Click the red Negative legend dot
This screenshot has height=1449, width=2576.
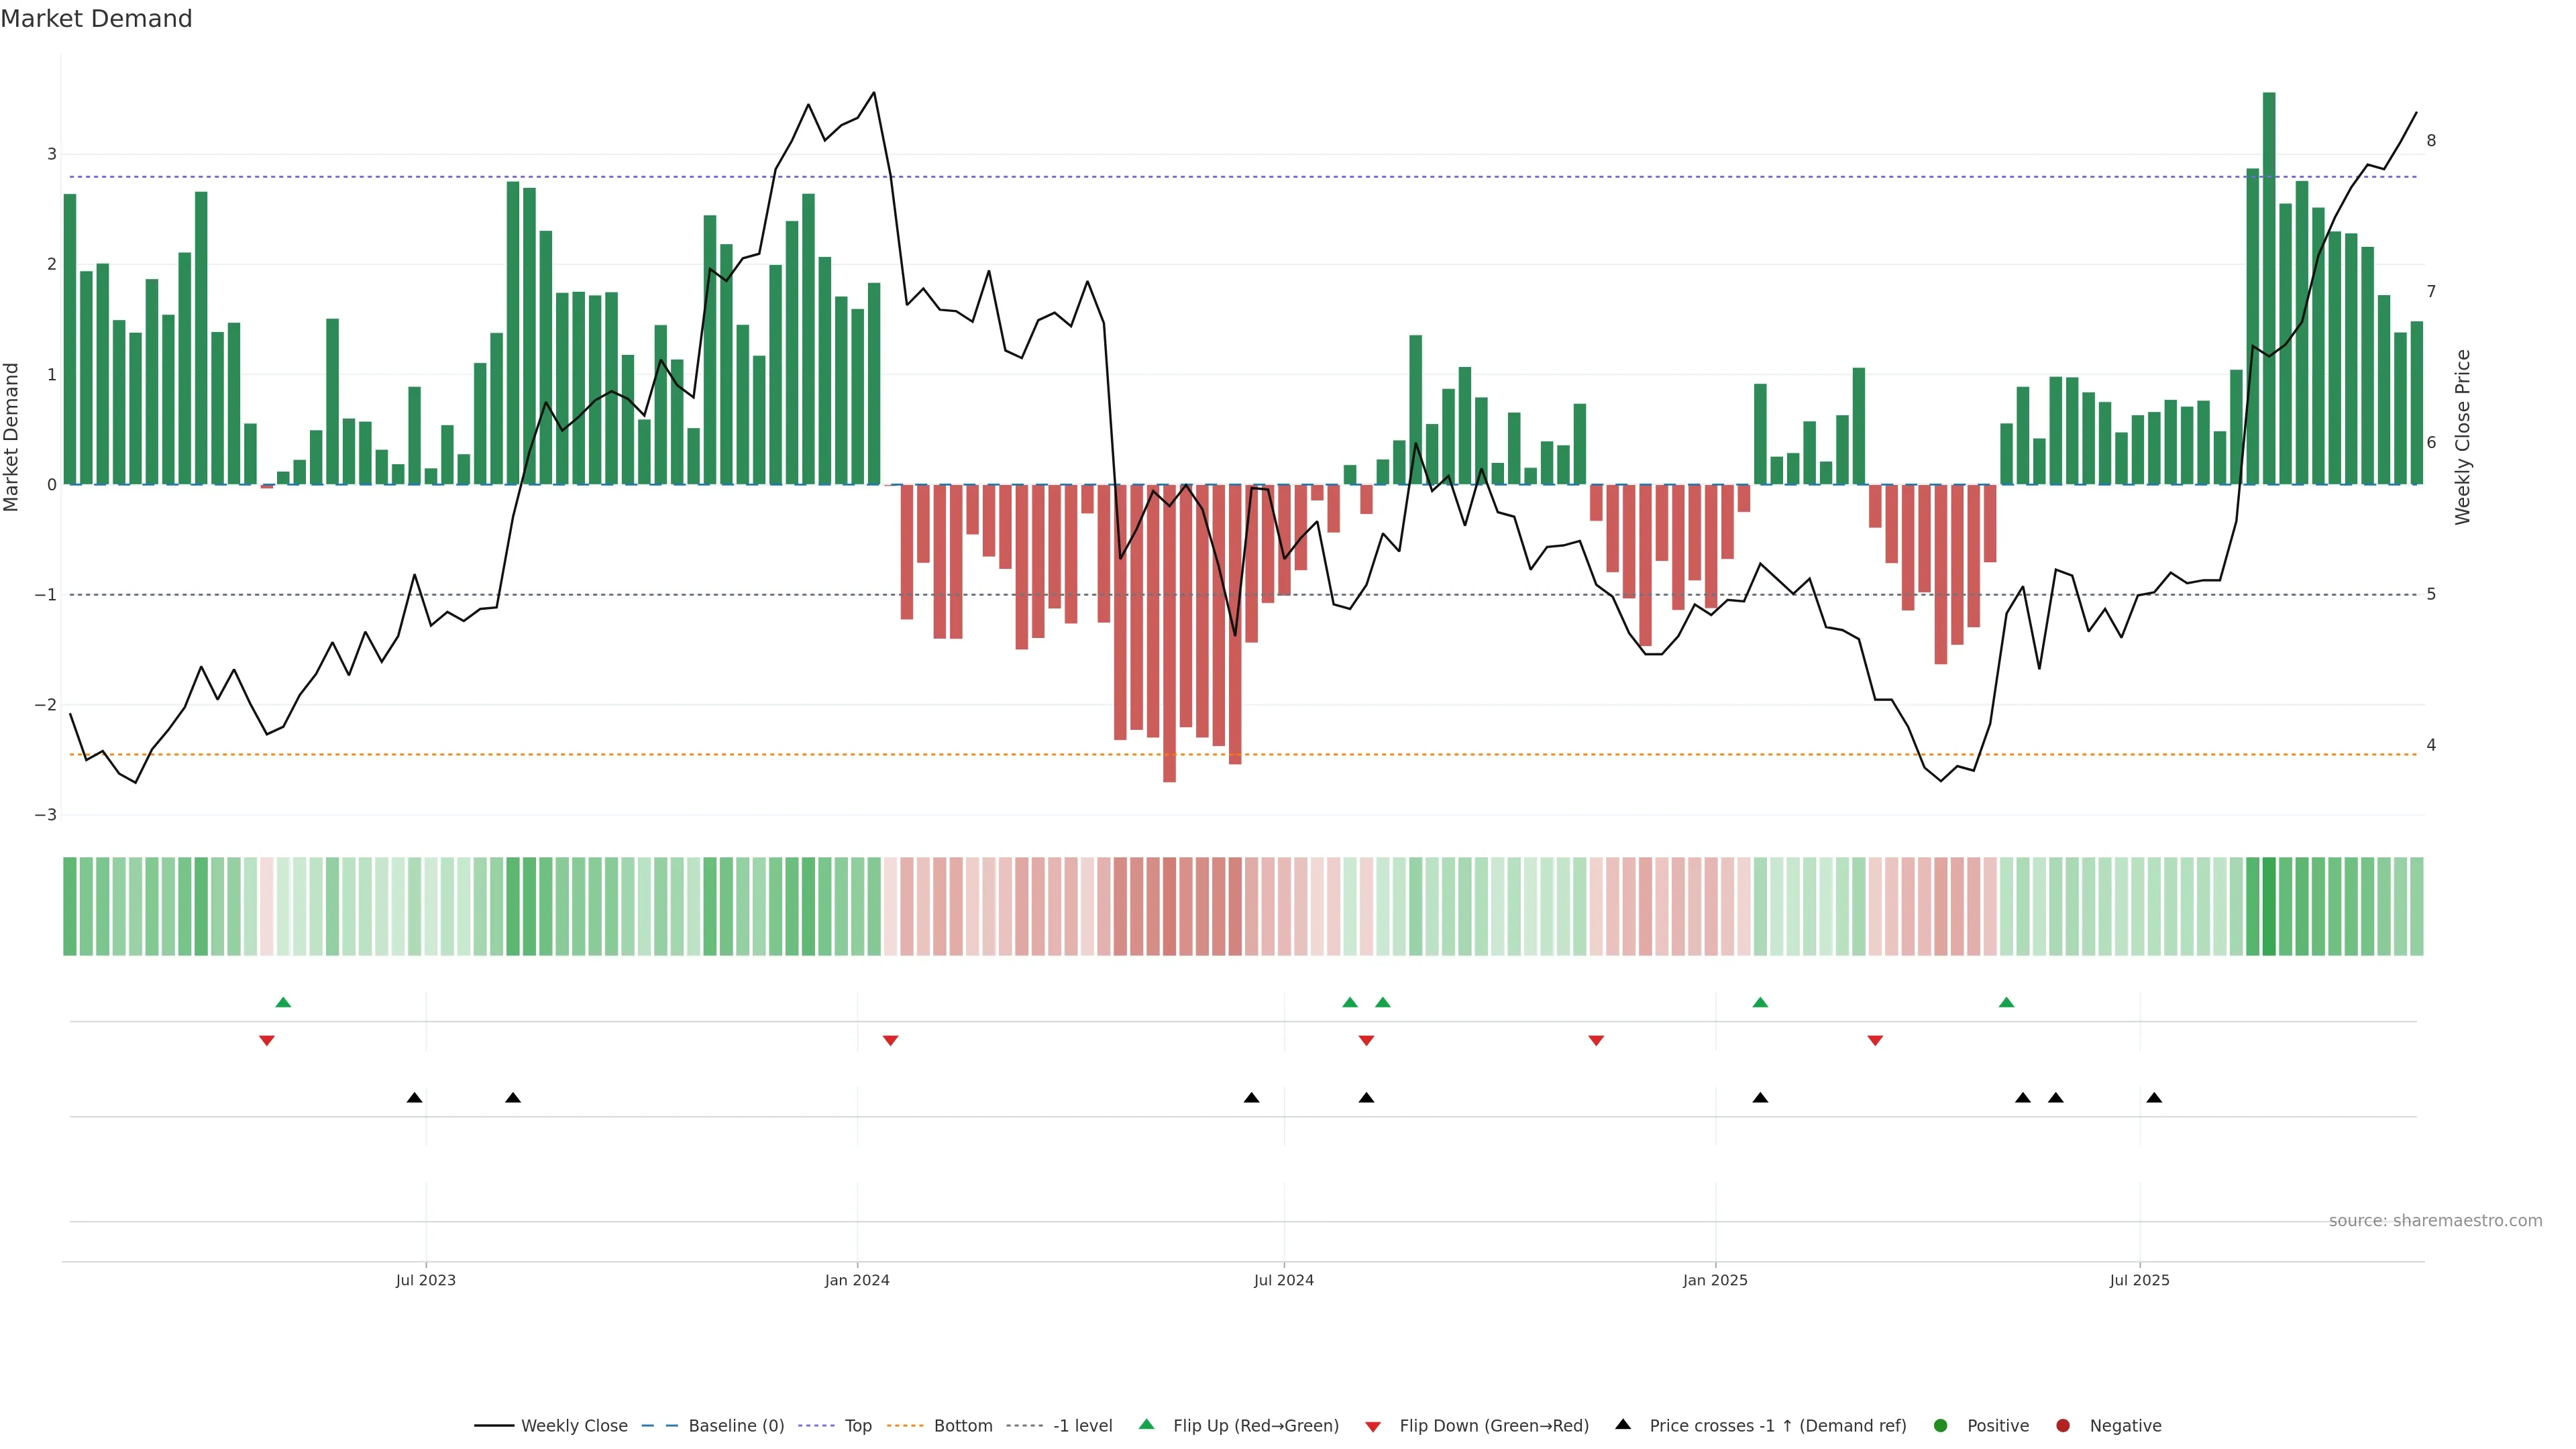coord(2062,1425)
